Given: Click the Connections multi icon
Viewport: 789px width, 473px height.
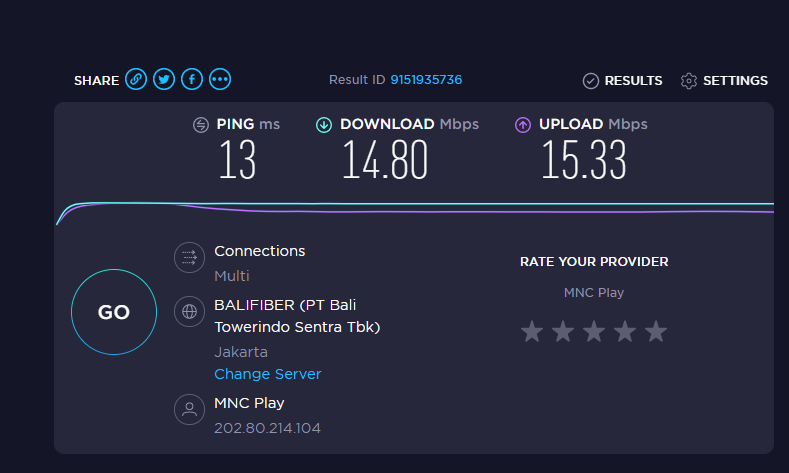Looking at the screenshot, I should point(189,258).
